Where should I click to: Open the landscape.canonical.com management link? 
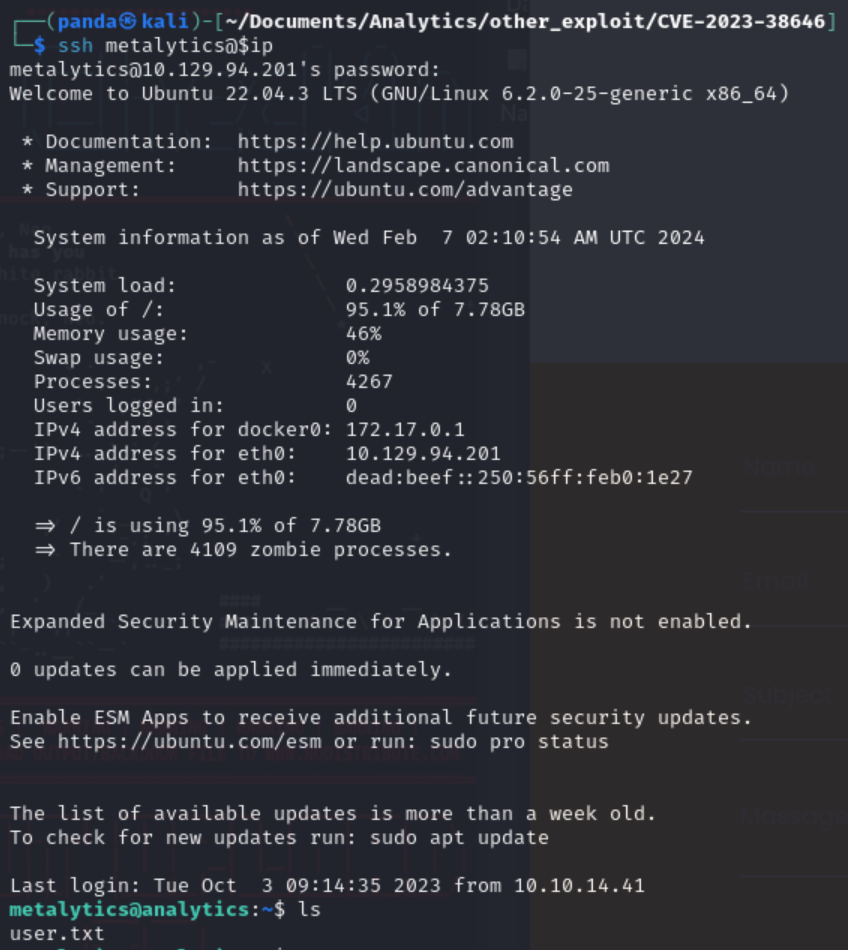coord(423,166)
